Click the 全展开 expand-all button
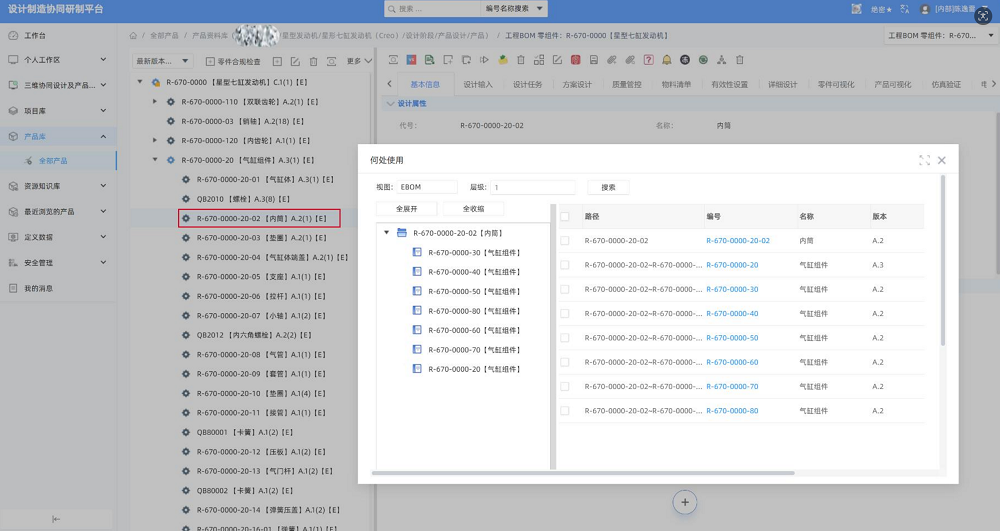The image size is (1000, 531). [x=406, y=209]
